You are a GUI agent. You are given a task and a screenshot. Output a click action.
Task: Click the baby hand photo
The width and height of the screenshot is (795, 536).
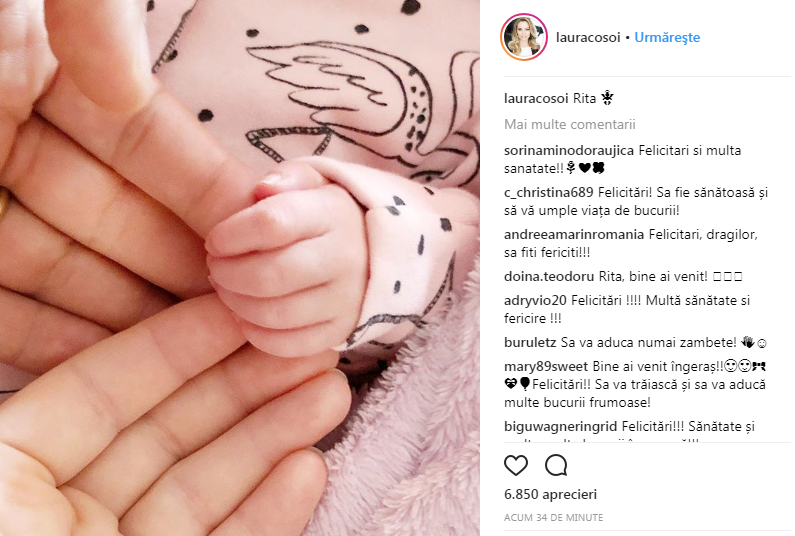240,268
